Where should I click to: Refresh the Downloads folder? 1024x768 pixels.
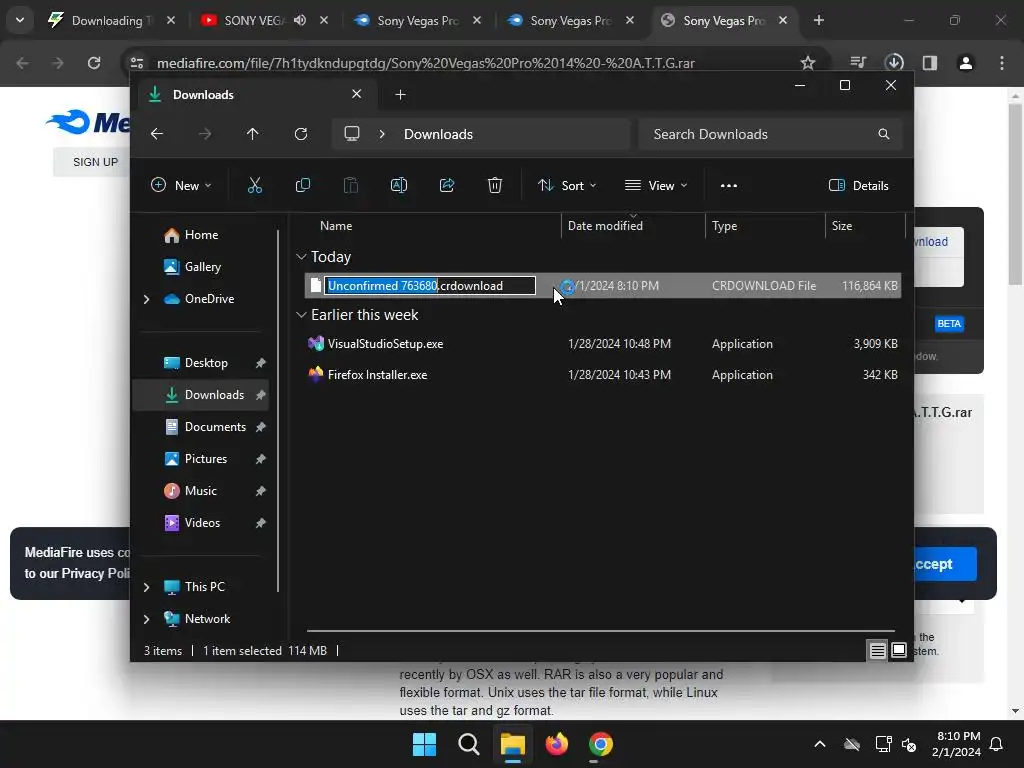coord(300,134)
